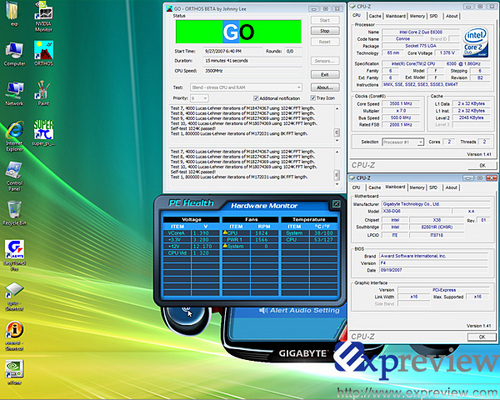Click the CPU warning icon in Fans list
Screen dimensions: 500x400
click(x=225, y=233)
